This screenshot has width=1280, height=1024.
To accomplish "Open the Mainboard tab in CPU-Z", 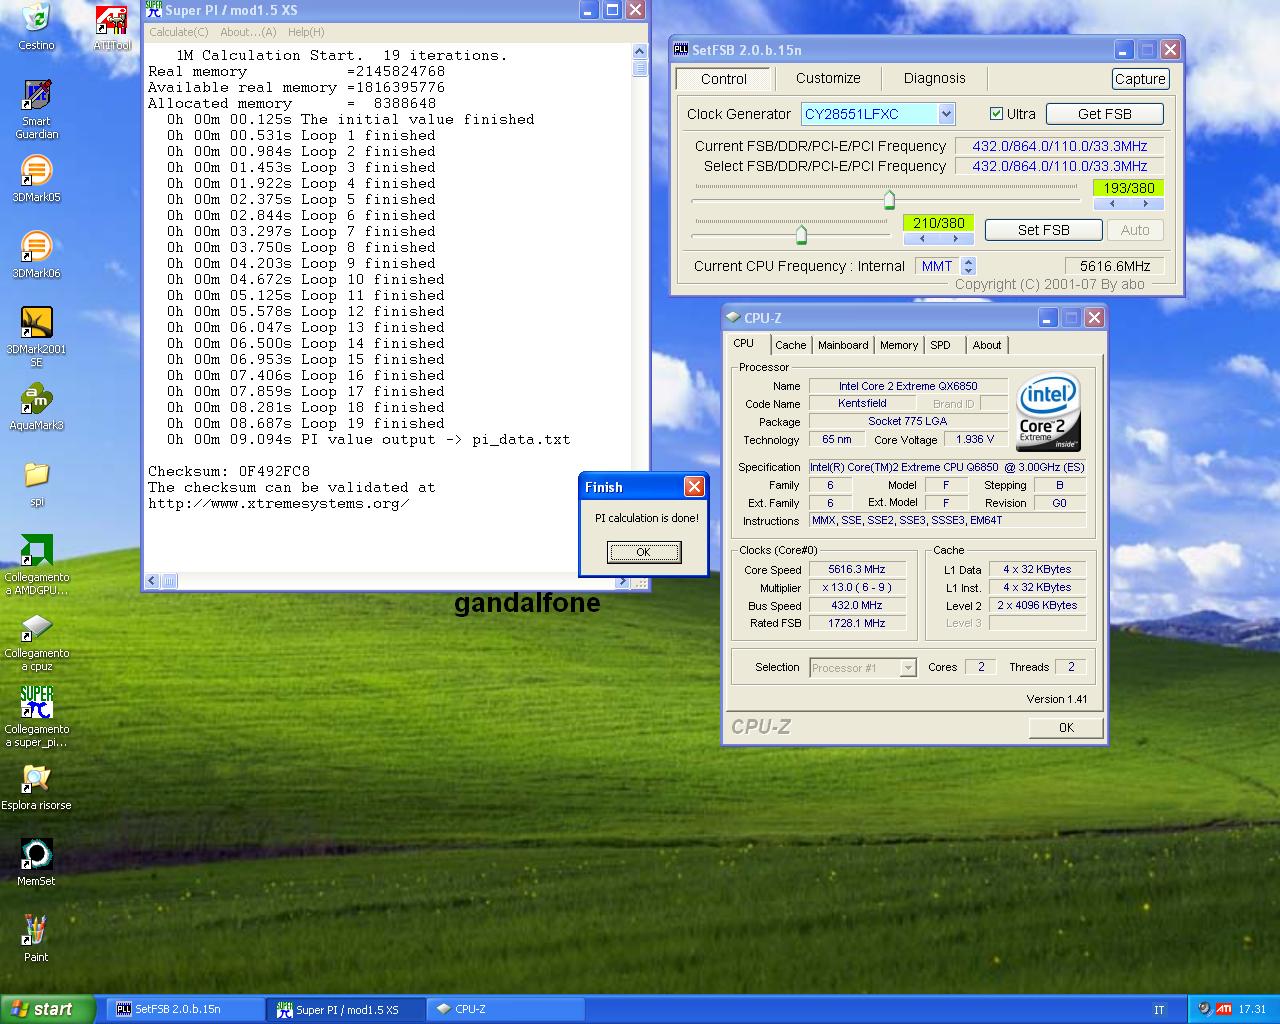I will click(843, 345).
